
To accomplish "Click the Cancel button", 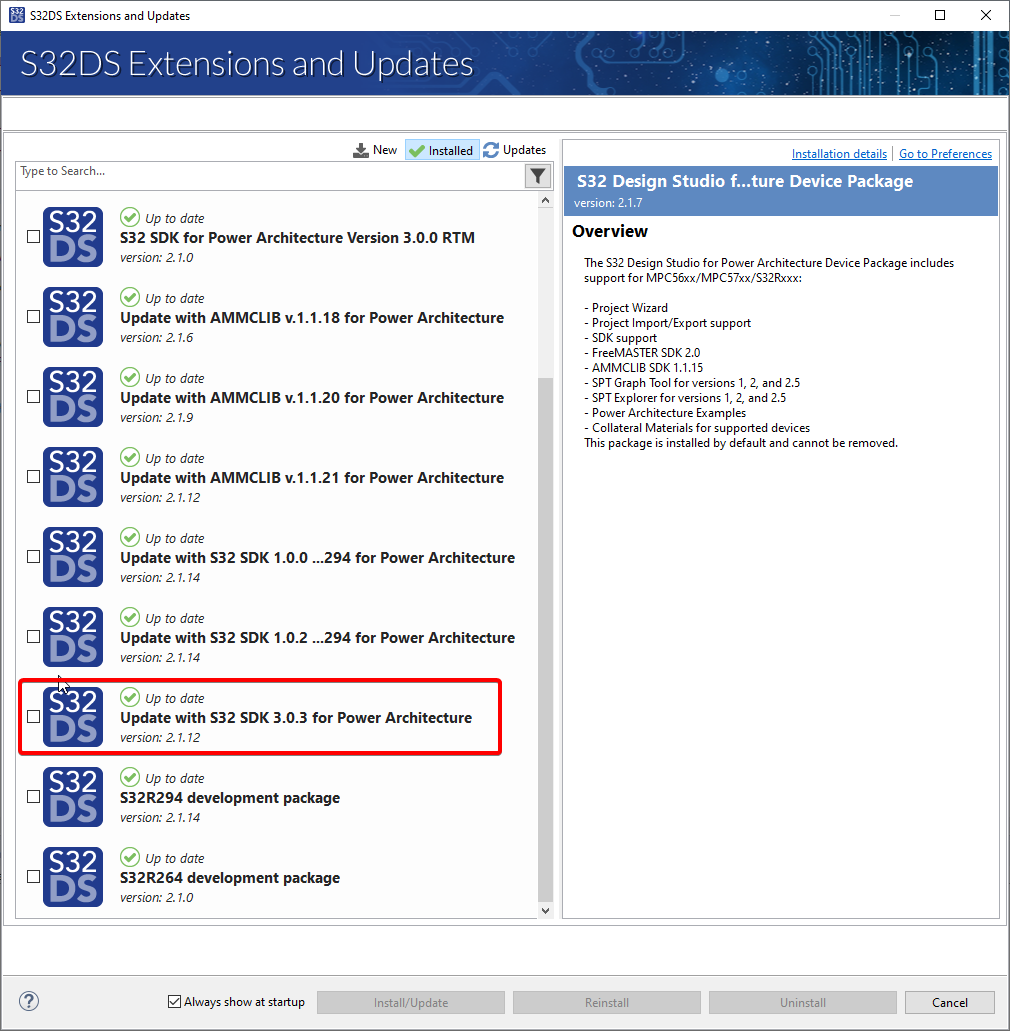I will [948, 1001].
